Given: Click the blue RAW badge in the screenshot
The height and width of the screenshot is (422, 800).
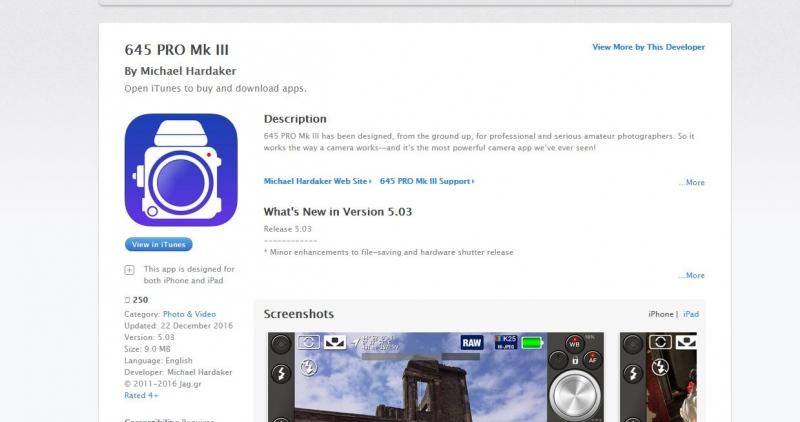Looking at the screenshot, I should click(x=472, y=342).
